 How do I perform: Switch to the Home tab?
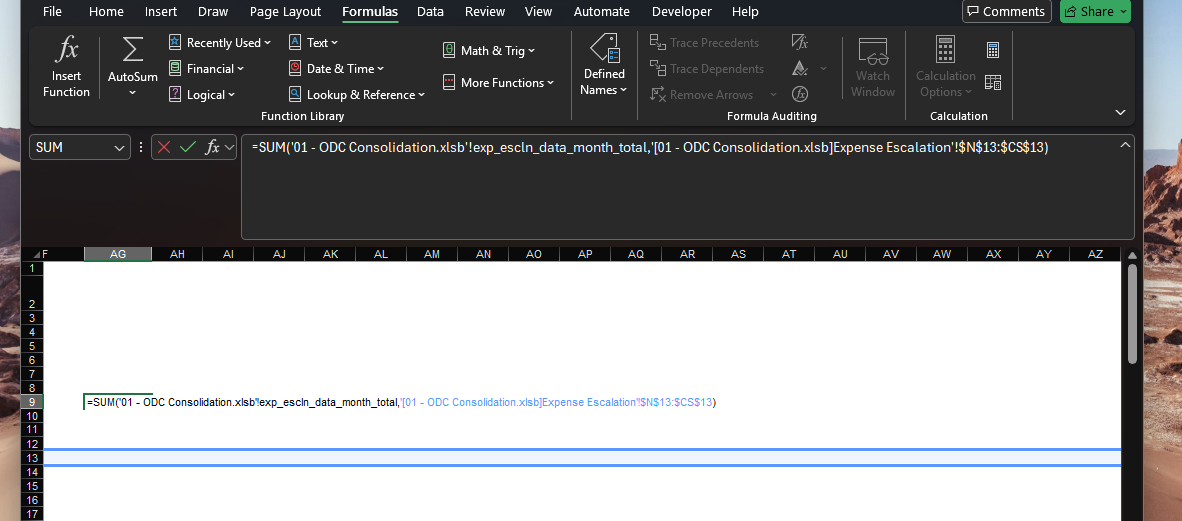coord(106,11)
